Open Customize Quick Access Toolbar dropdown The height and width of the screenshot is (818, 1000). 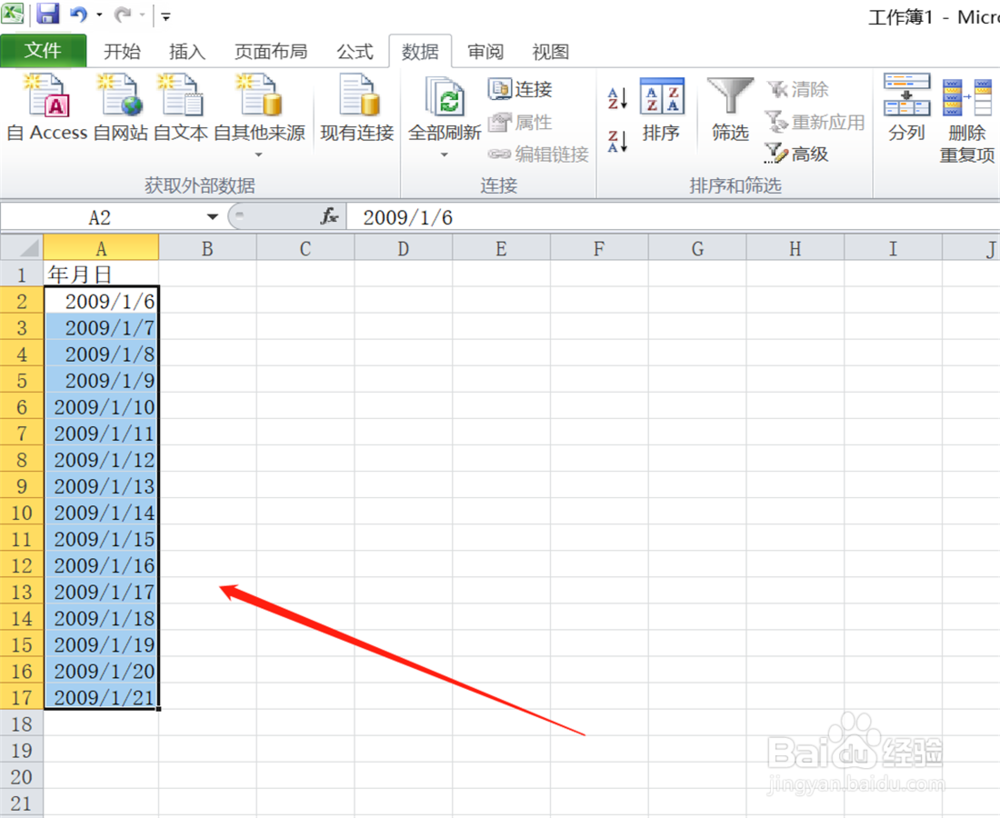click(166, 17)
